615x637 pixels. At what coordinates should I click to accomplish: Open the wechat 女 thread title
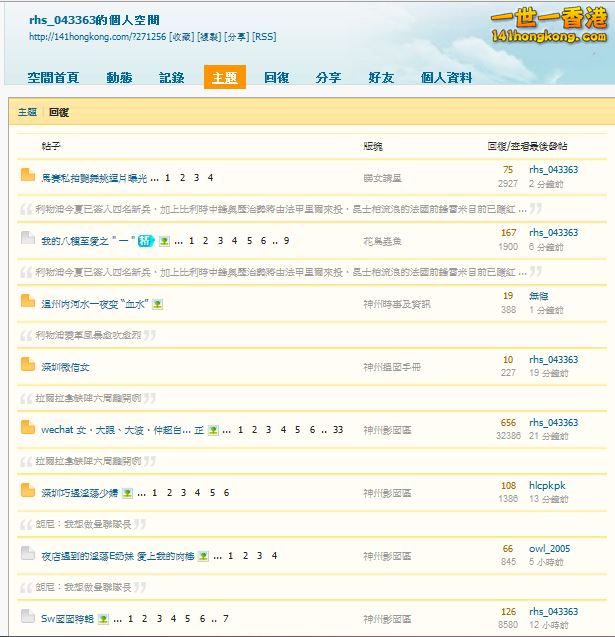click(x=122, y=430)
